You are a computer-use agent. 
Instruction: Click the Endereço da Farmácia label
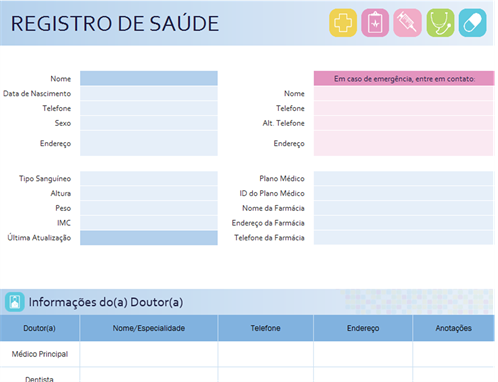click(268, 223)
